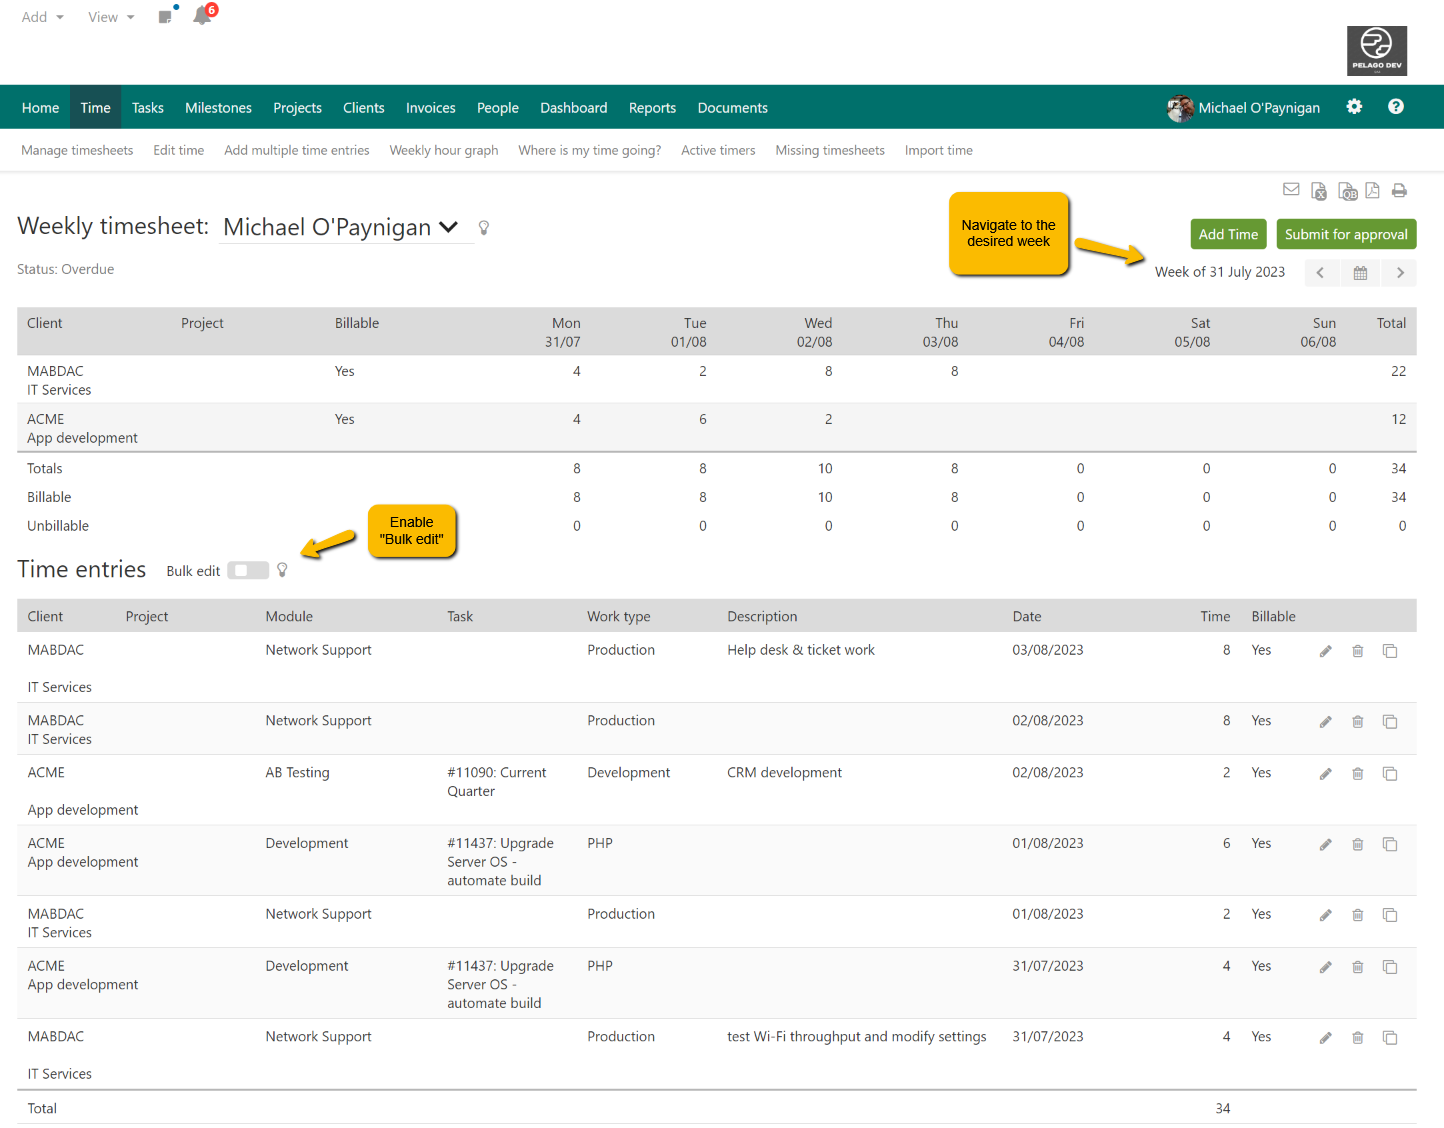Show the Bulk edit lightbulb hint
The image size is (1444, 1128).
282,569
